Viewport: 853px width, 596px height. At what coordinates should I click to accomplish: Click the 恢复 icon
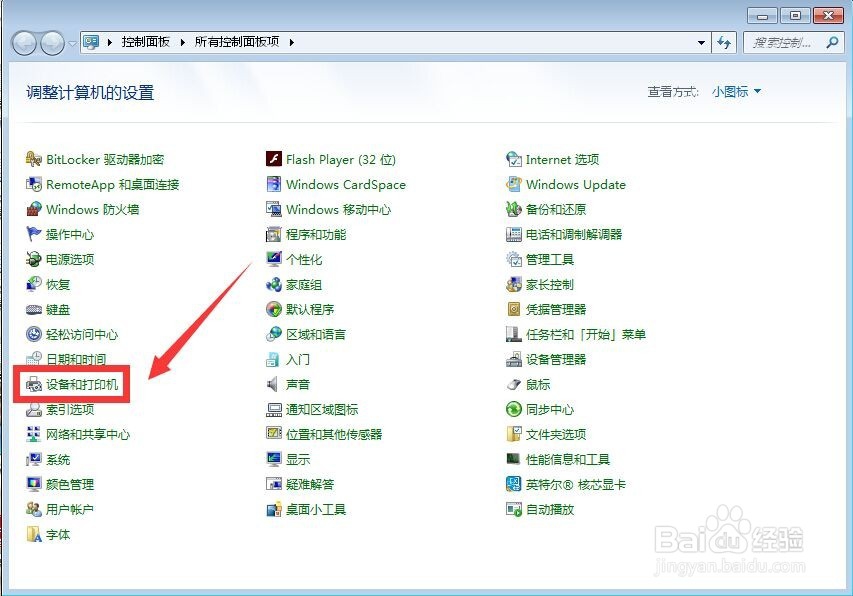pos(34,284)
